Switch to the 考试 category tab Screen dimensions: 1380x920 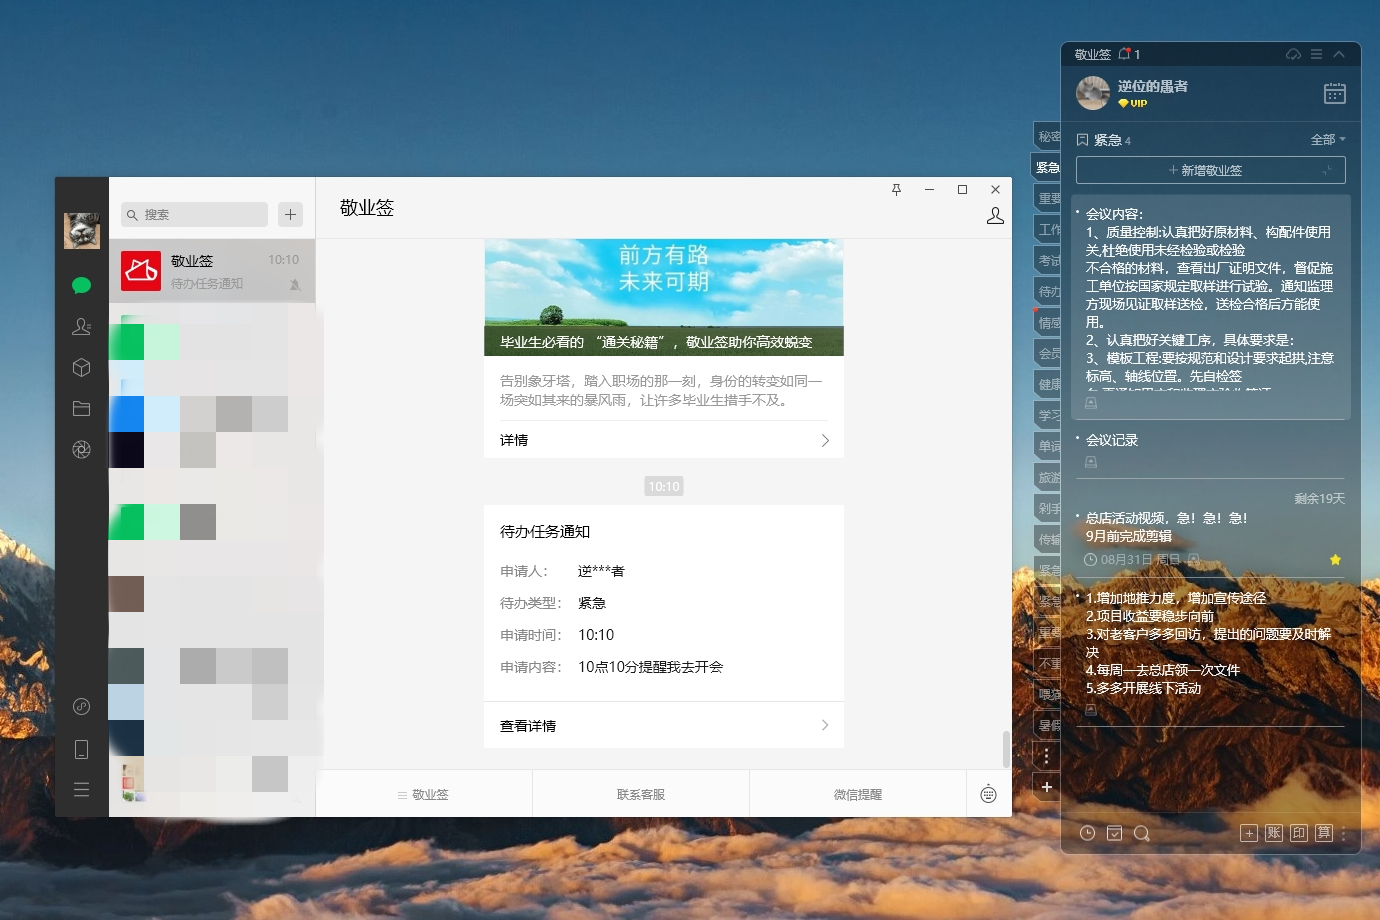1048,260
